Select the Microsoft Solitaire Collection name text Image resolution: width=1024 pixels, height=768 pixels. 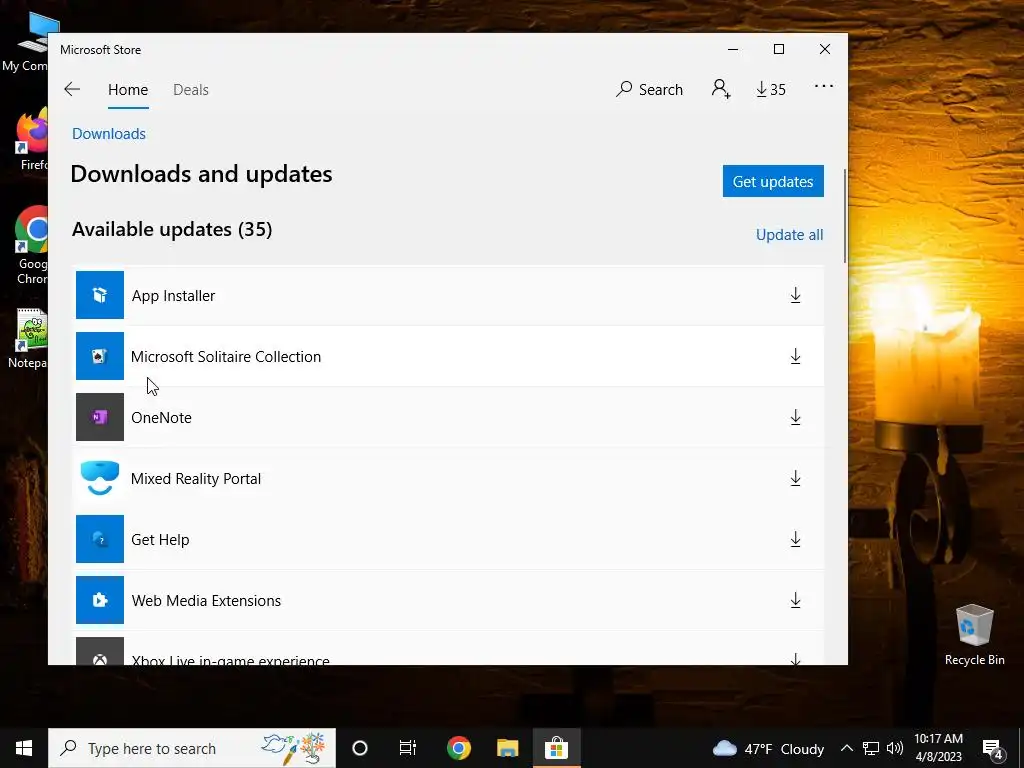coord(226,357)
